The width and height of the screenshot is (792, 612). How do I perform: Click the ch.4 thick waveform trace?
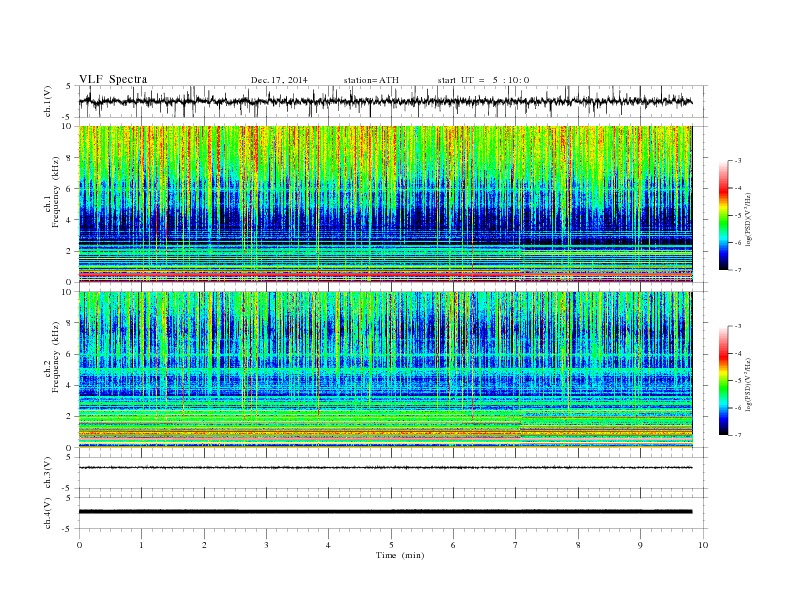click(x=385, y=512)
